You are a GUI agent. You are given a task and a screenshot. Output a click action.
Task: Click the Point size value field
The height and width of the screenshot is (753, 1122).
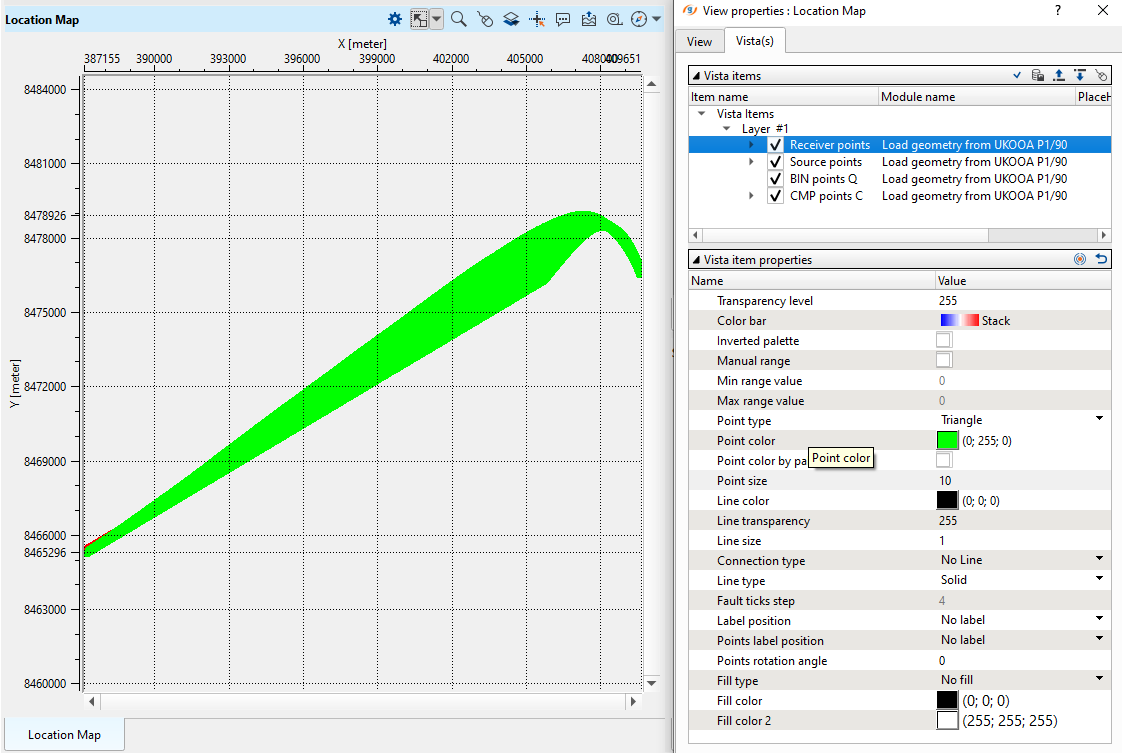(x=1020, y=481)
